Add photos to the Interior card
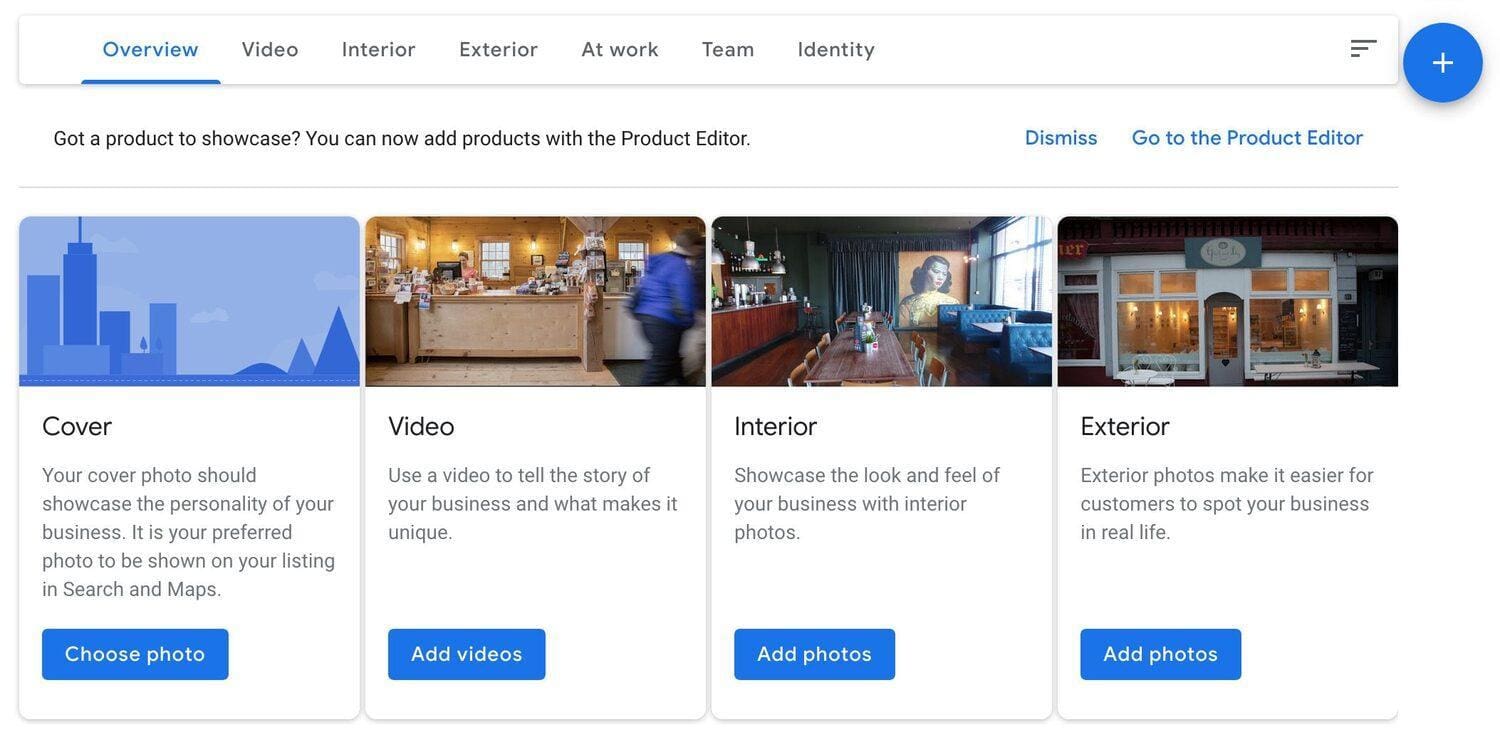This screenshot has width=1500, height=742. coord(814,654)
